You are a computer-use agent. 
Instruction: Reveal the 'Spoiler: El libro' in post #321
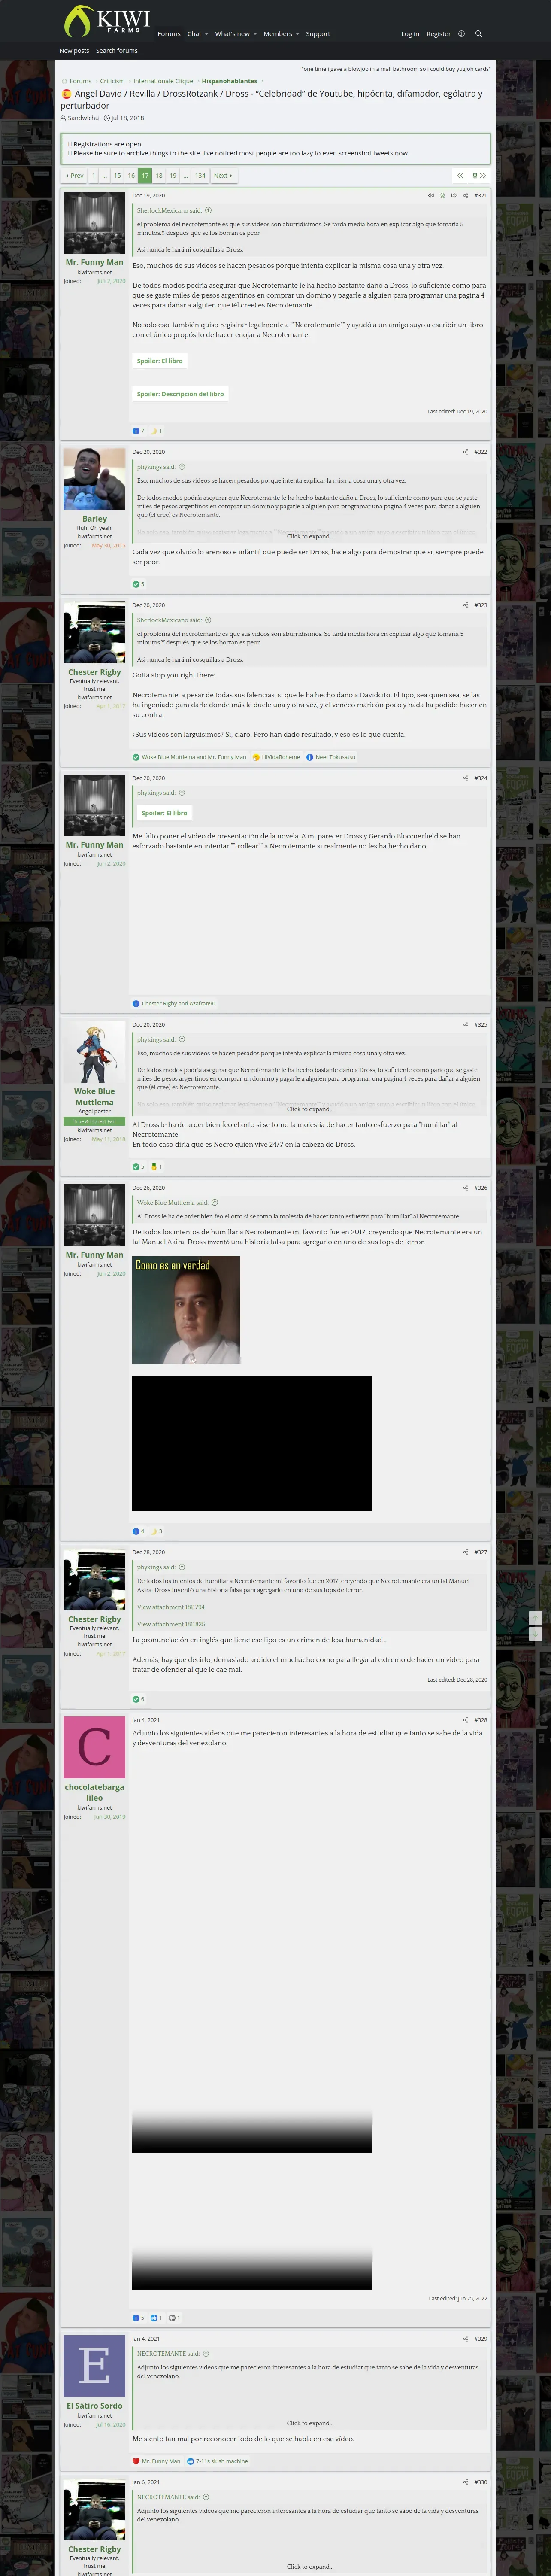point(159,361)
